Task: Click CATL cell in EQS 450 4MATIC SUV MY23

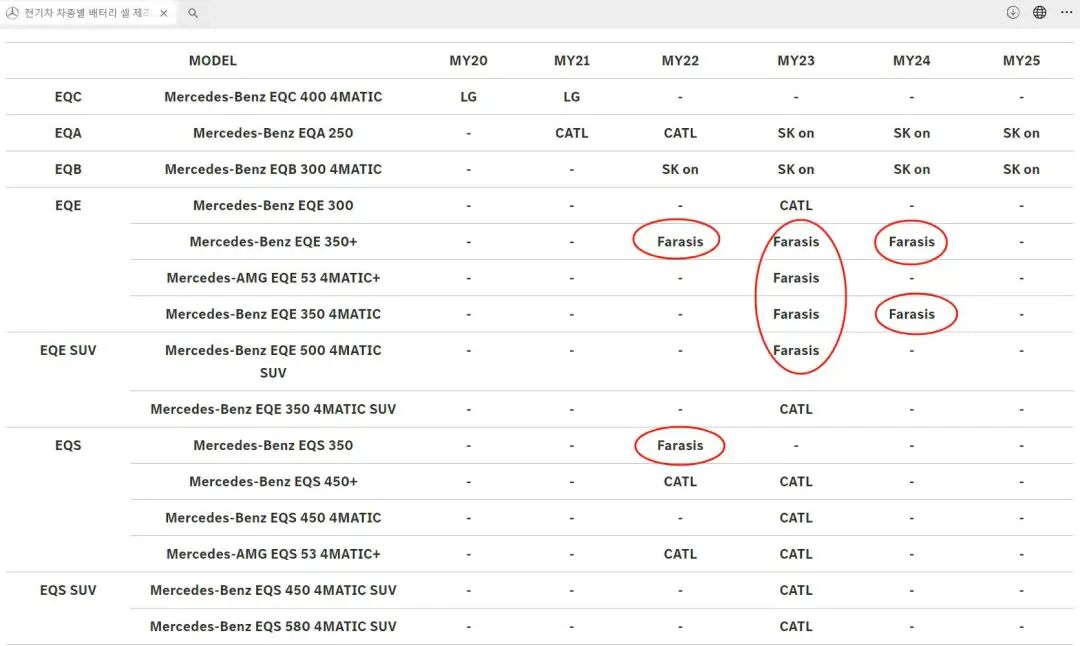Action: point(796,590)
